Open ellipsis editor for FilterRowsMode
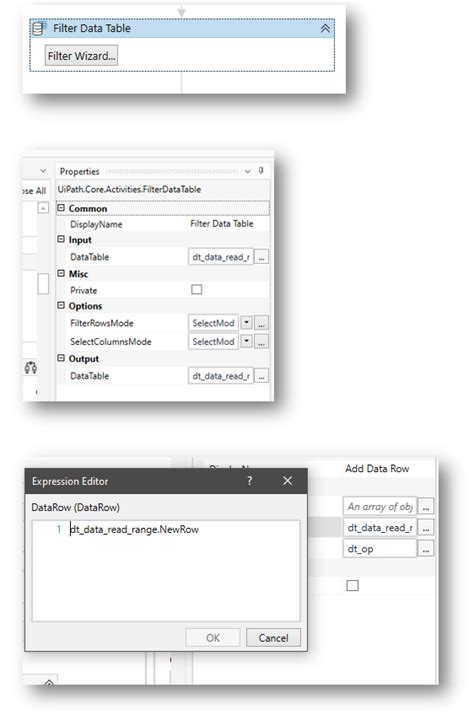Viewport: 474px width, 715px height. pyautogui.click(x=261, y=323)
